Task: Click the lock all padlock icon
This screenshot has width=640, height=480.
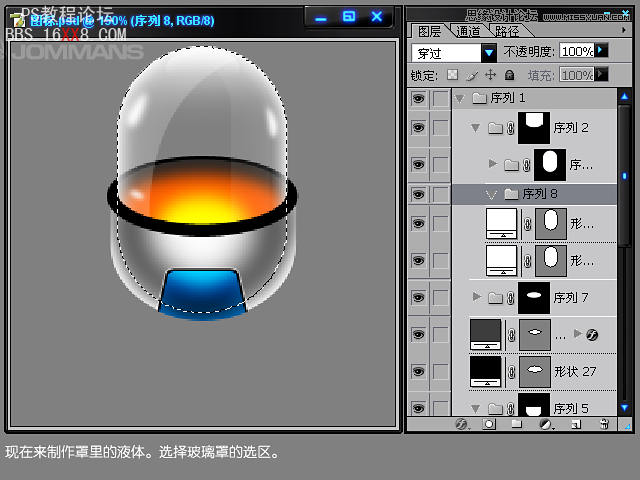Action: 509,75
